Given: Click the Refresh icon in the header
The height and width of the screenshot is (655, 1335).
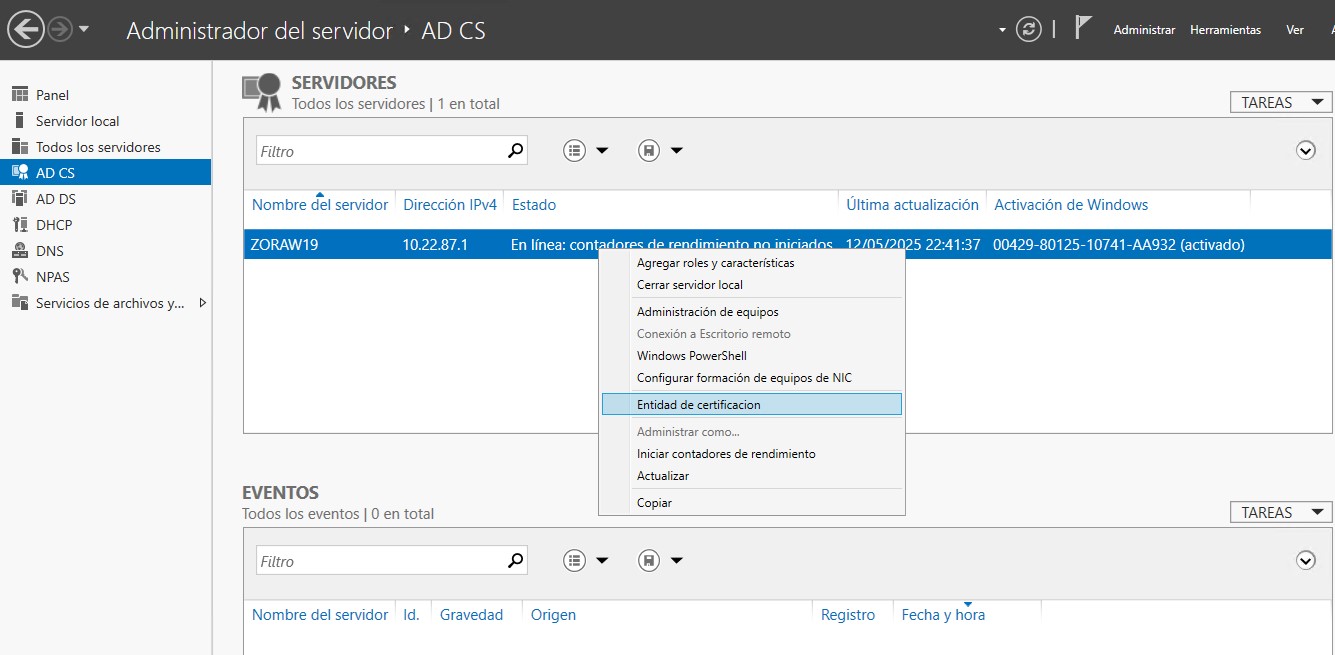Looking at the screenshot, I should point(1029,30).
